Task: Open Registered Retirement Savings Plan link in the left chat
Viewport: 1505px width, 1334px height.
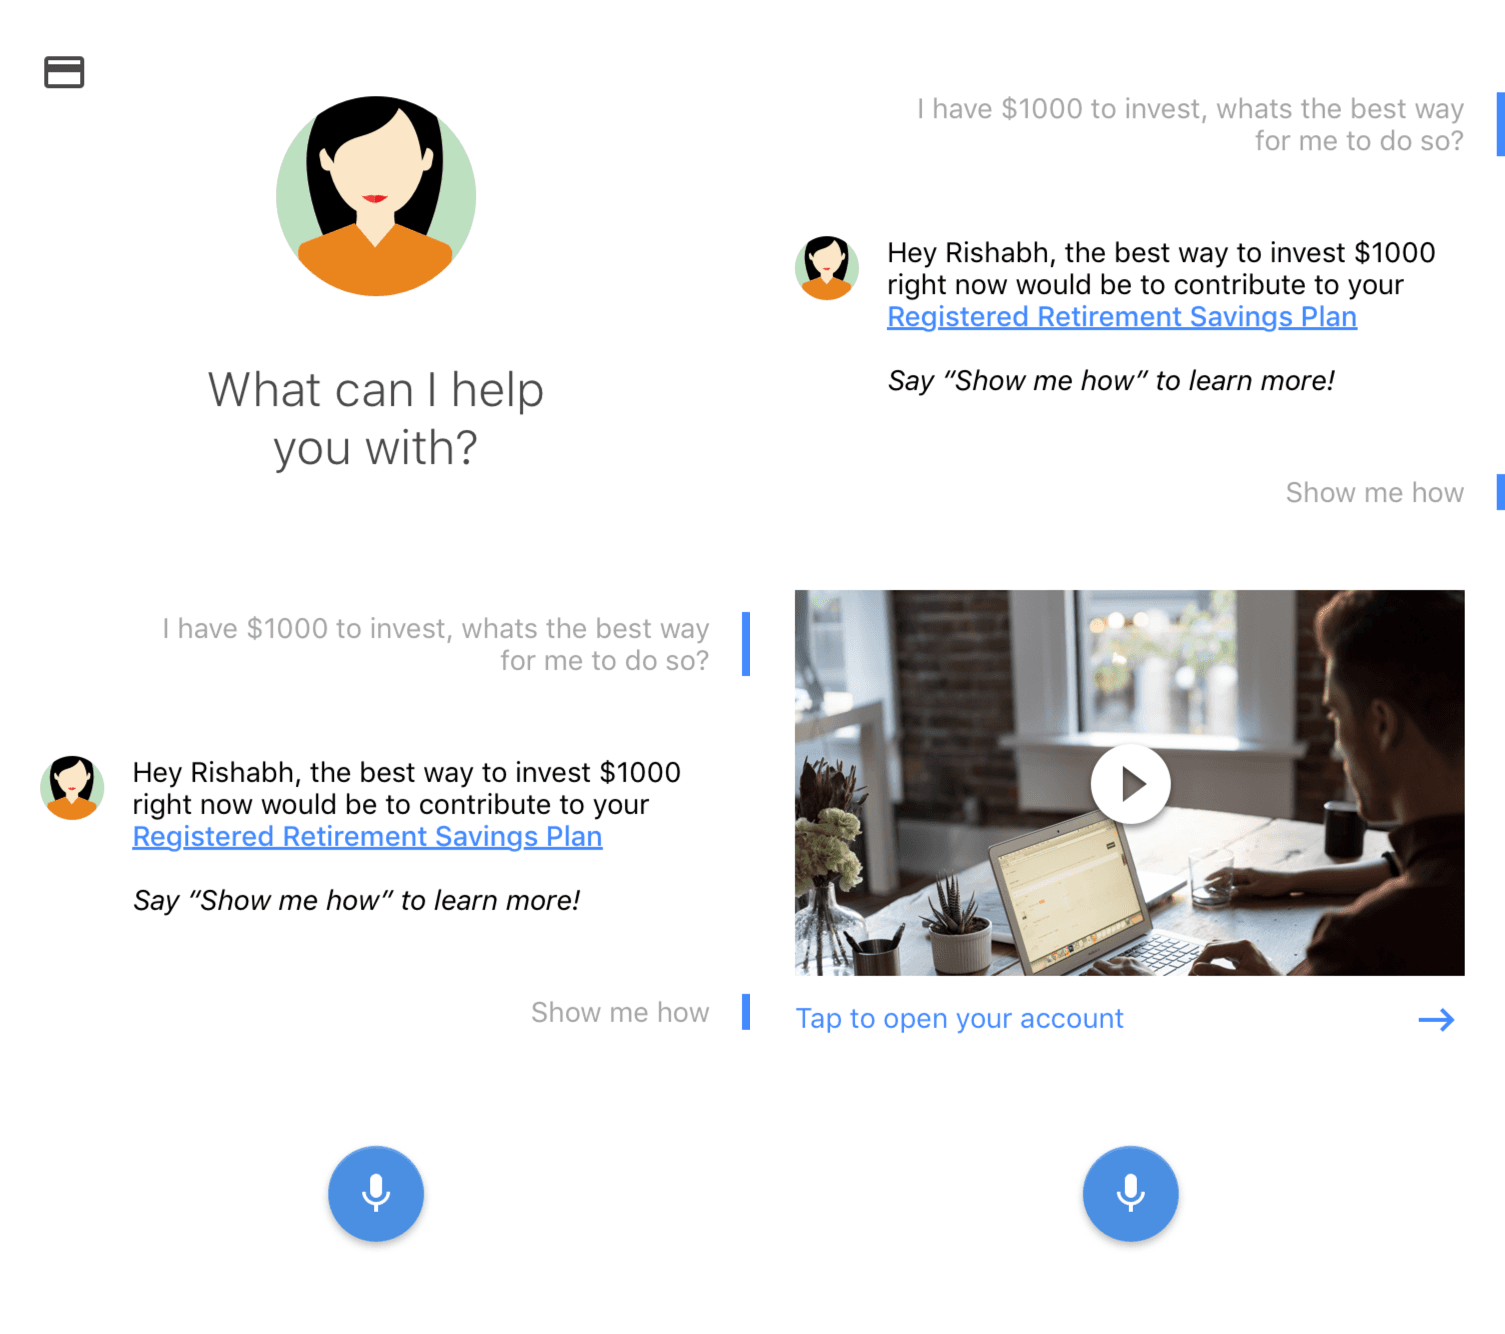Action: [x=367, y=837]
